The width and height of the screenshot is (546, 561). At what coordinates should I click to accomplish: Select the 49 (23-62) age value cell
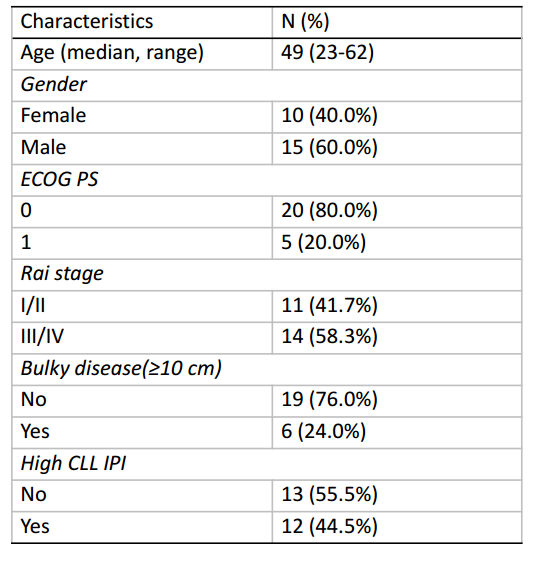pos(327,53)
